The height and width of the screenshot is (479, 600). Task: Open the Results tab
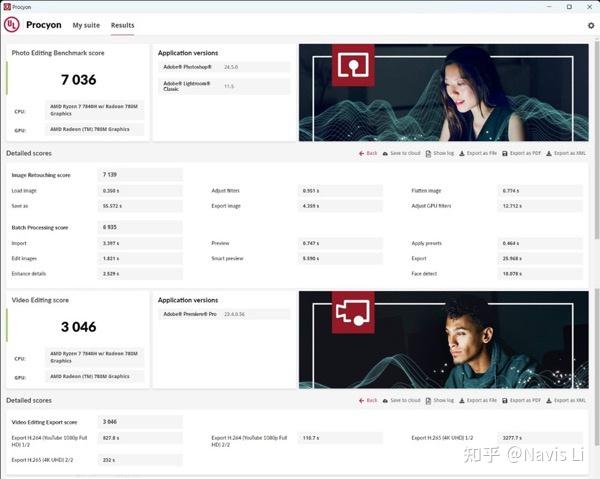[122, 25]
